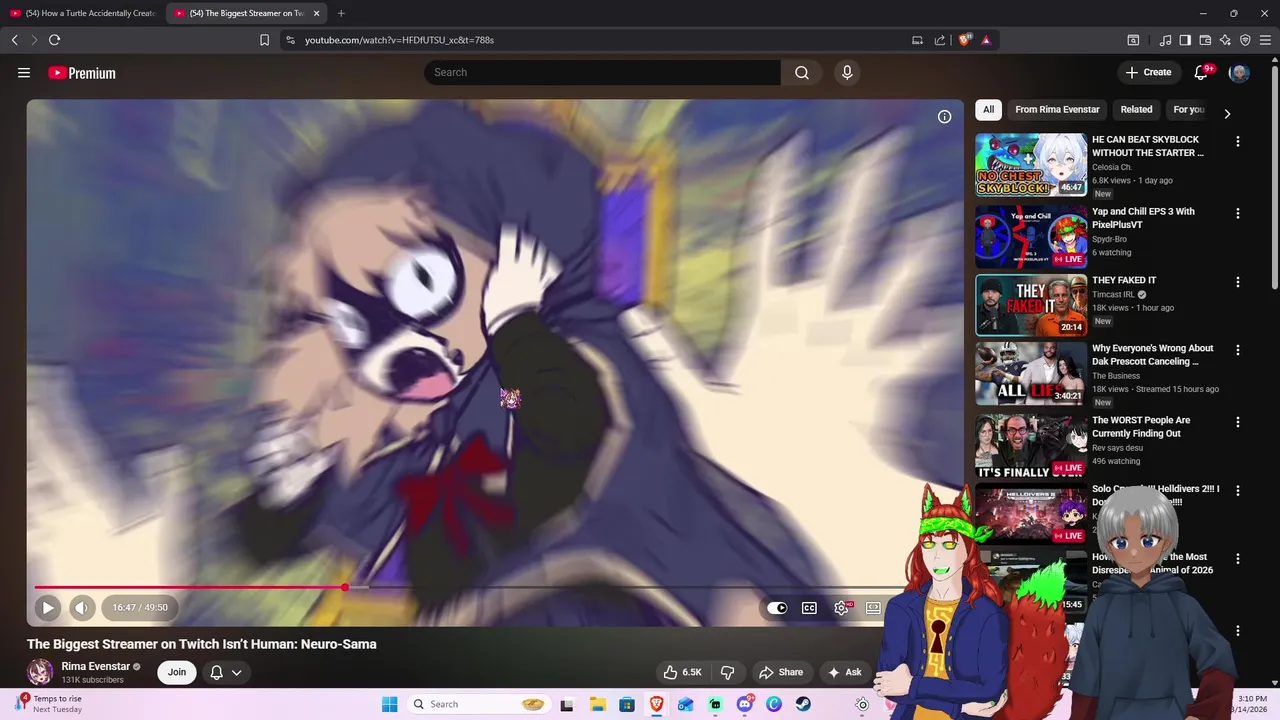Select the All filter chip
Screen dimensions: 1280x720
pos(988,110)
